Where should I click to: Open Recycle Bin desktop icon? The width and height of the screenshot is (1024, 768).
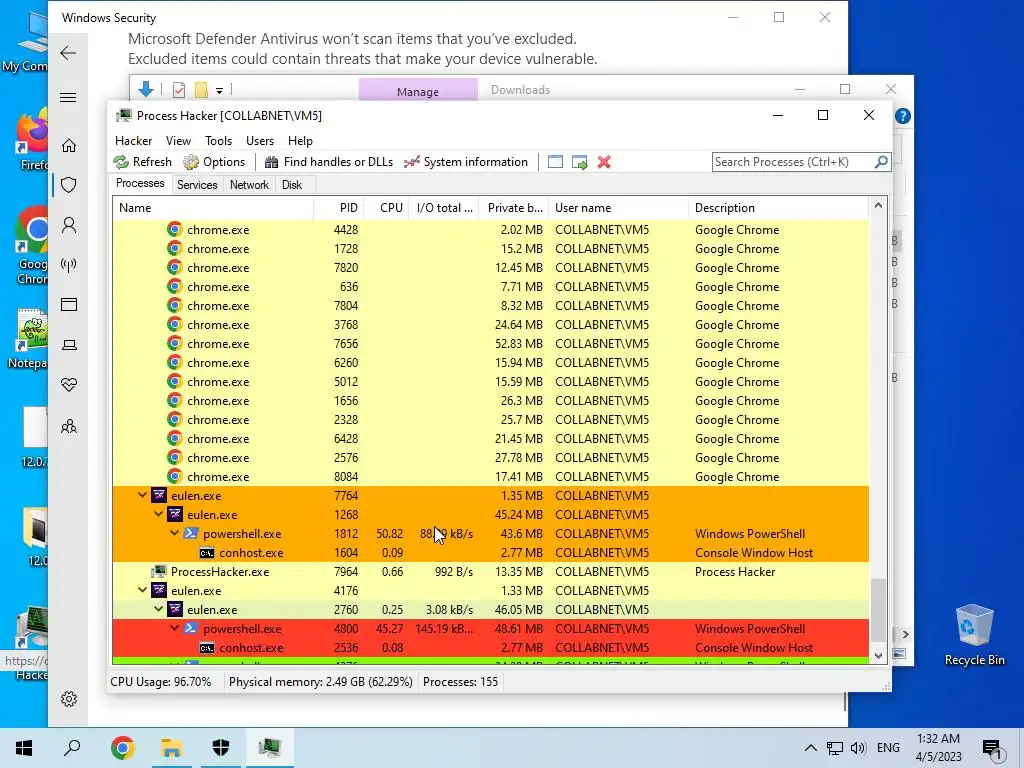point(974,633)
